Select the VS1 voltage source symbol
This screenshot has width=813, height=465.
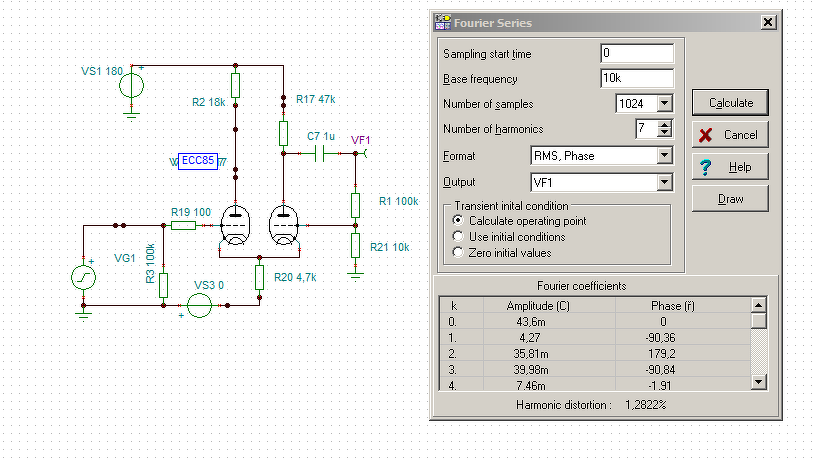(131, 86)
